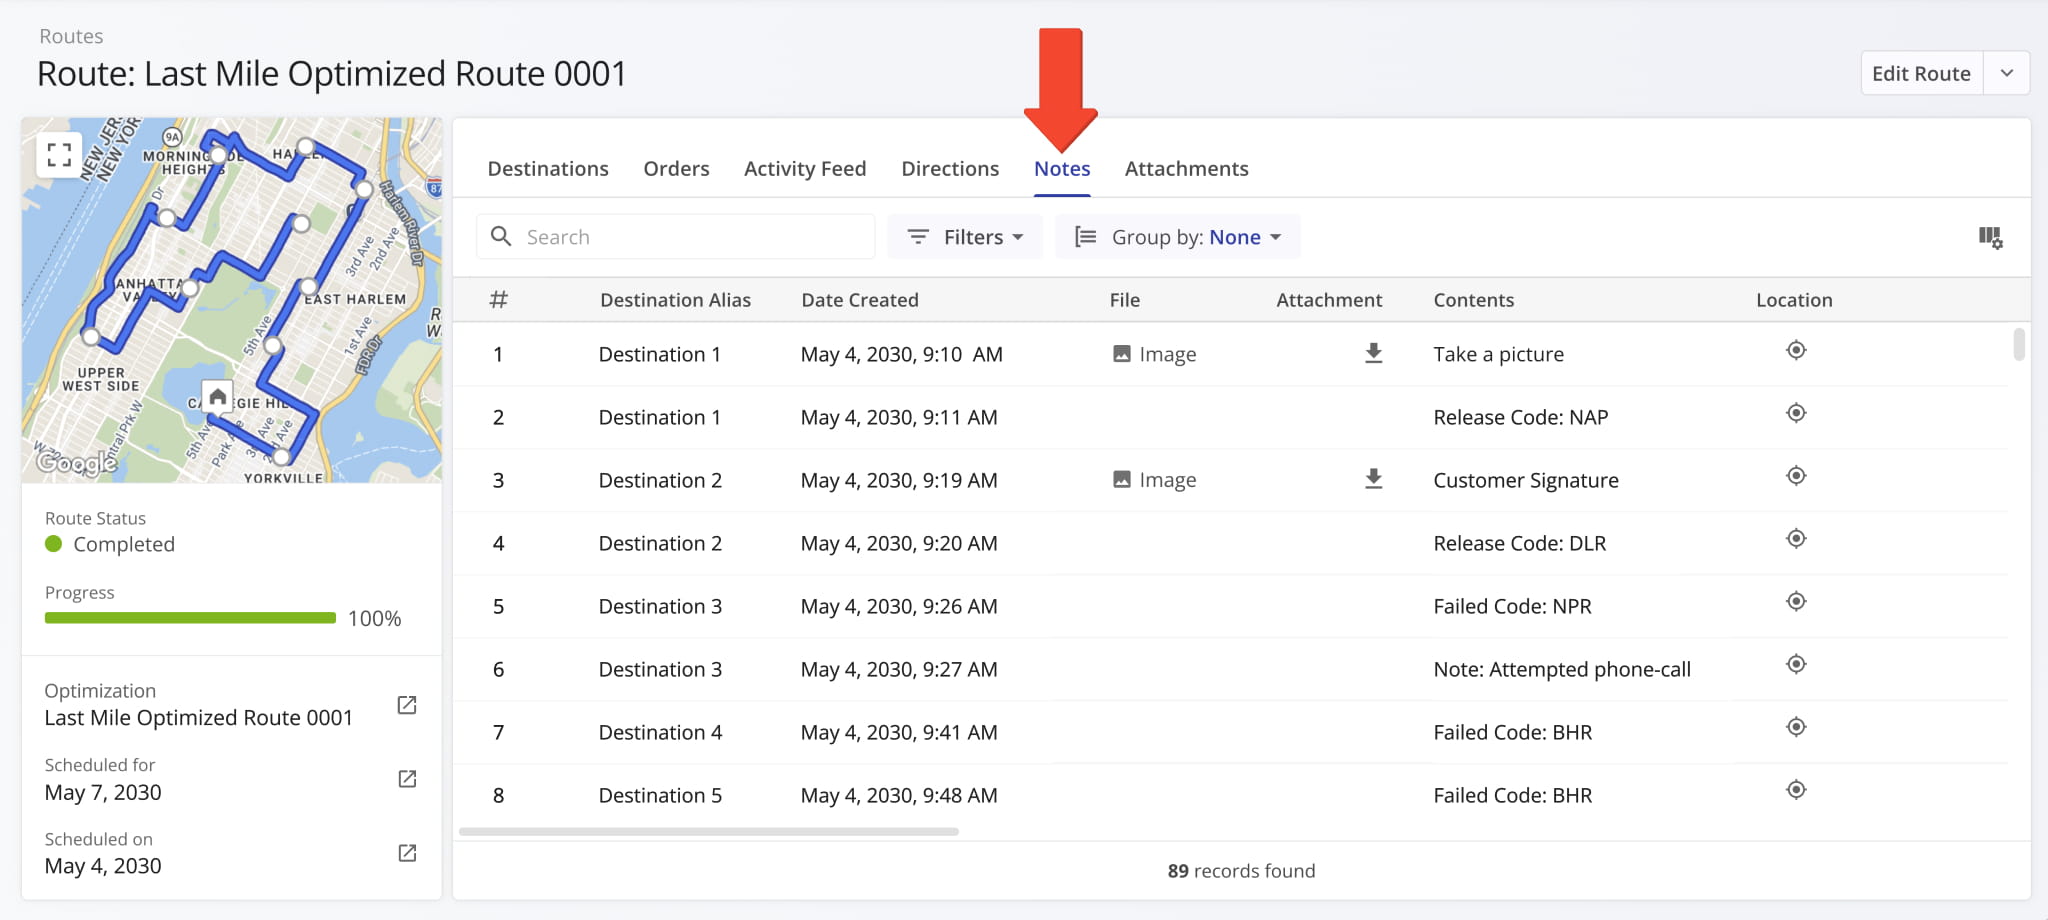Viewport: 2048px width, 920px height.
Task: Show location for Failed Code: NPR note
Action: coord(1795,602)
